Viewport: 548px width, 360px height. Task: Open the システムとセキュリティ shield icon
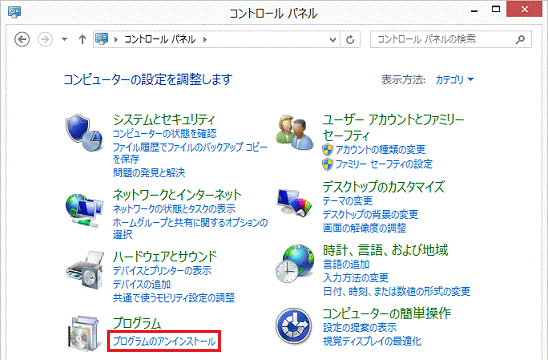84,133
